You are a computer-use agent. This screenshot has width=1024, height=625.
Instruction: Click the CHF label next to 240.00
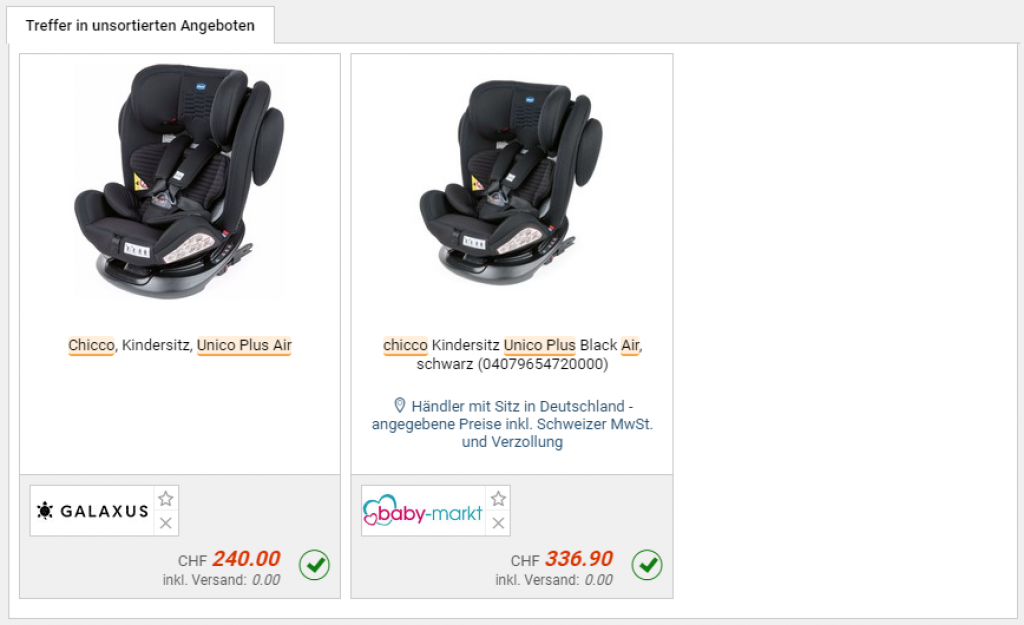coord(192,561)
